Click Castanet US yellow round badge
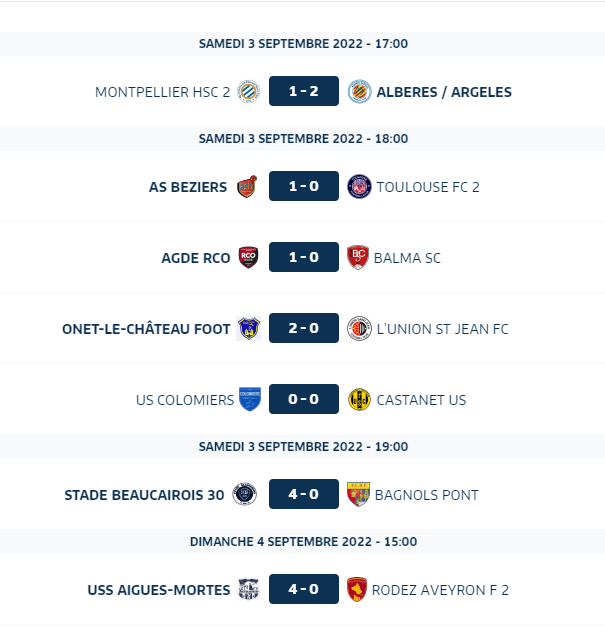 pyautogui.click(x=359, y=400)
